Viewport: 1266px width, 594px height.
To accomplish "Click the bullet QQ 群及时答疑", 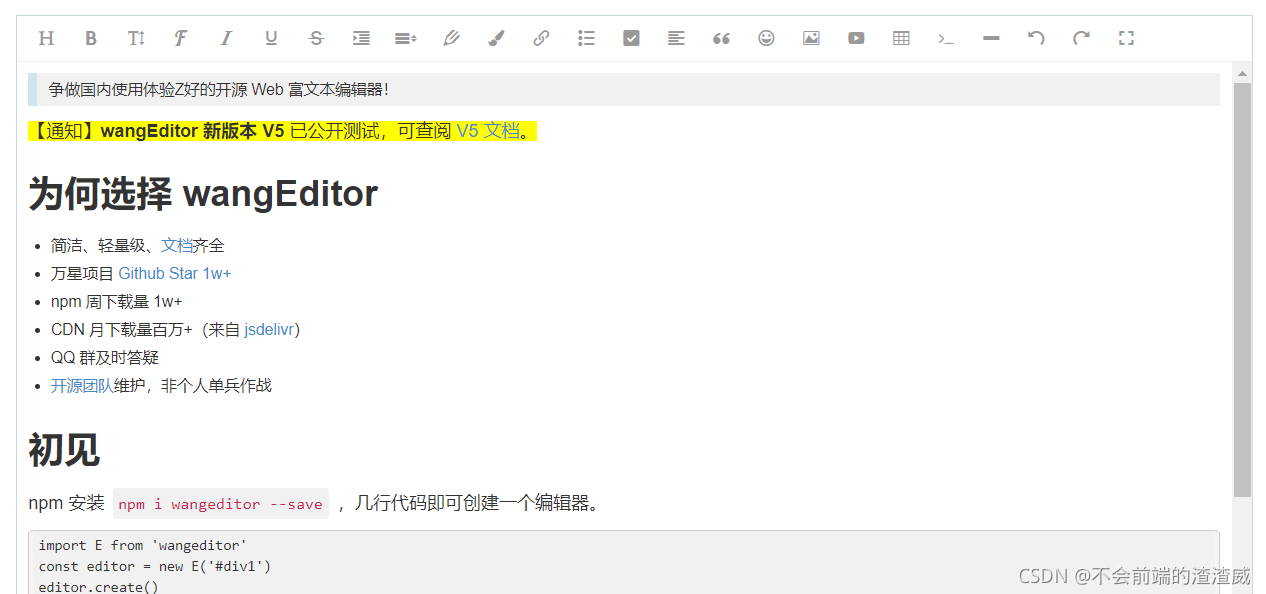I will [105, 357].
